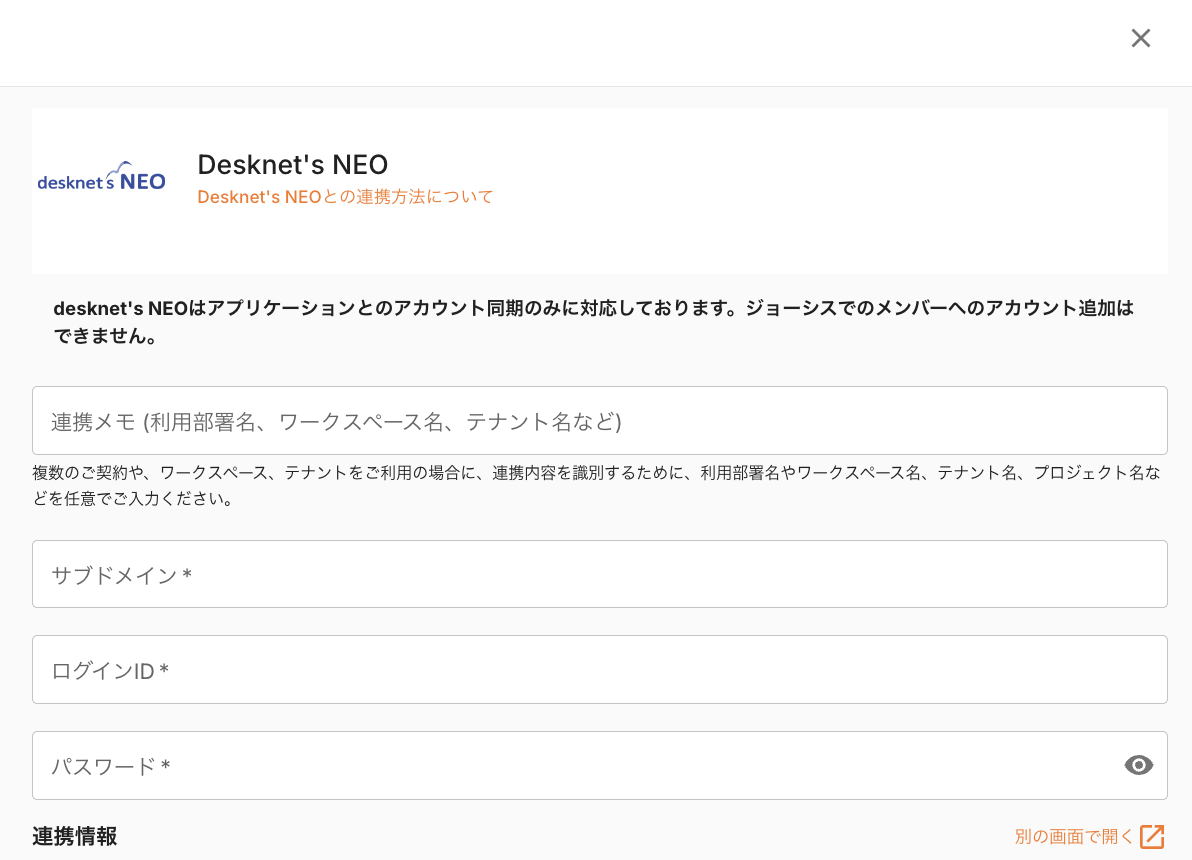
Task: Click the asterisk after ログインID label
Action: coord(164,671)
